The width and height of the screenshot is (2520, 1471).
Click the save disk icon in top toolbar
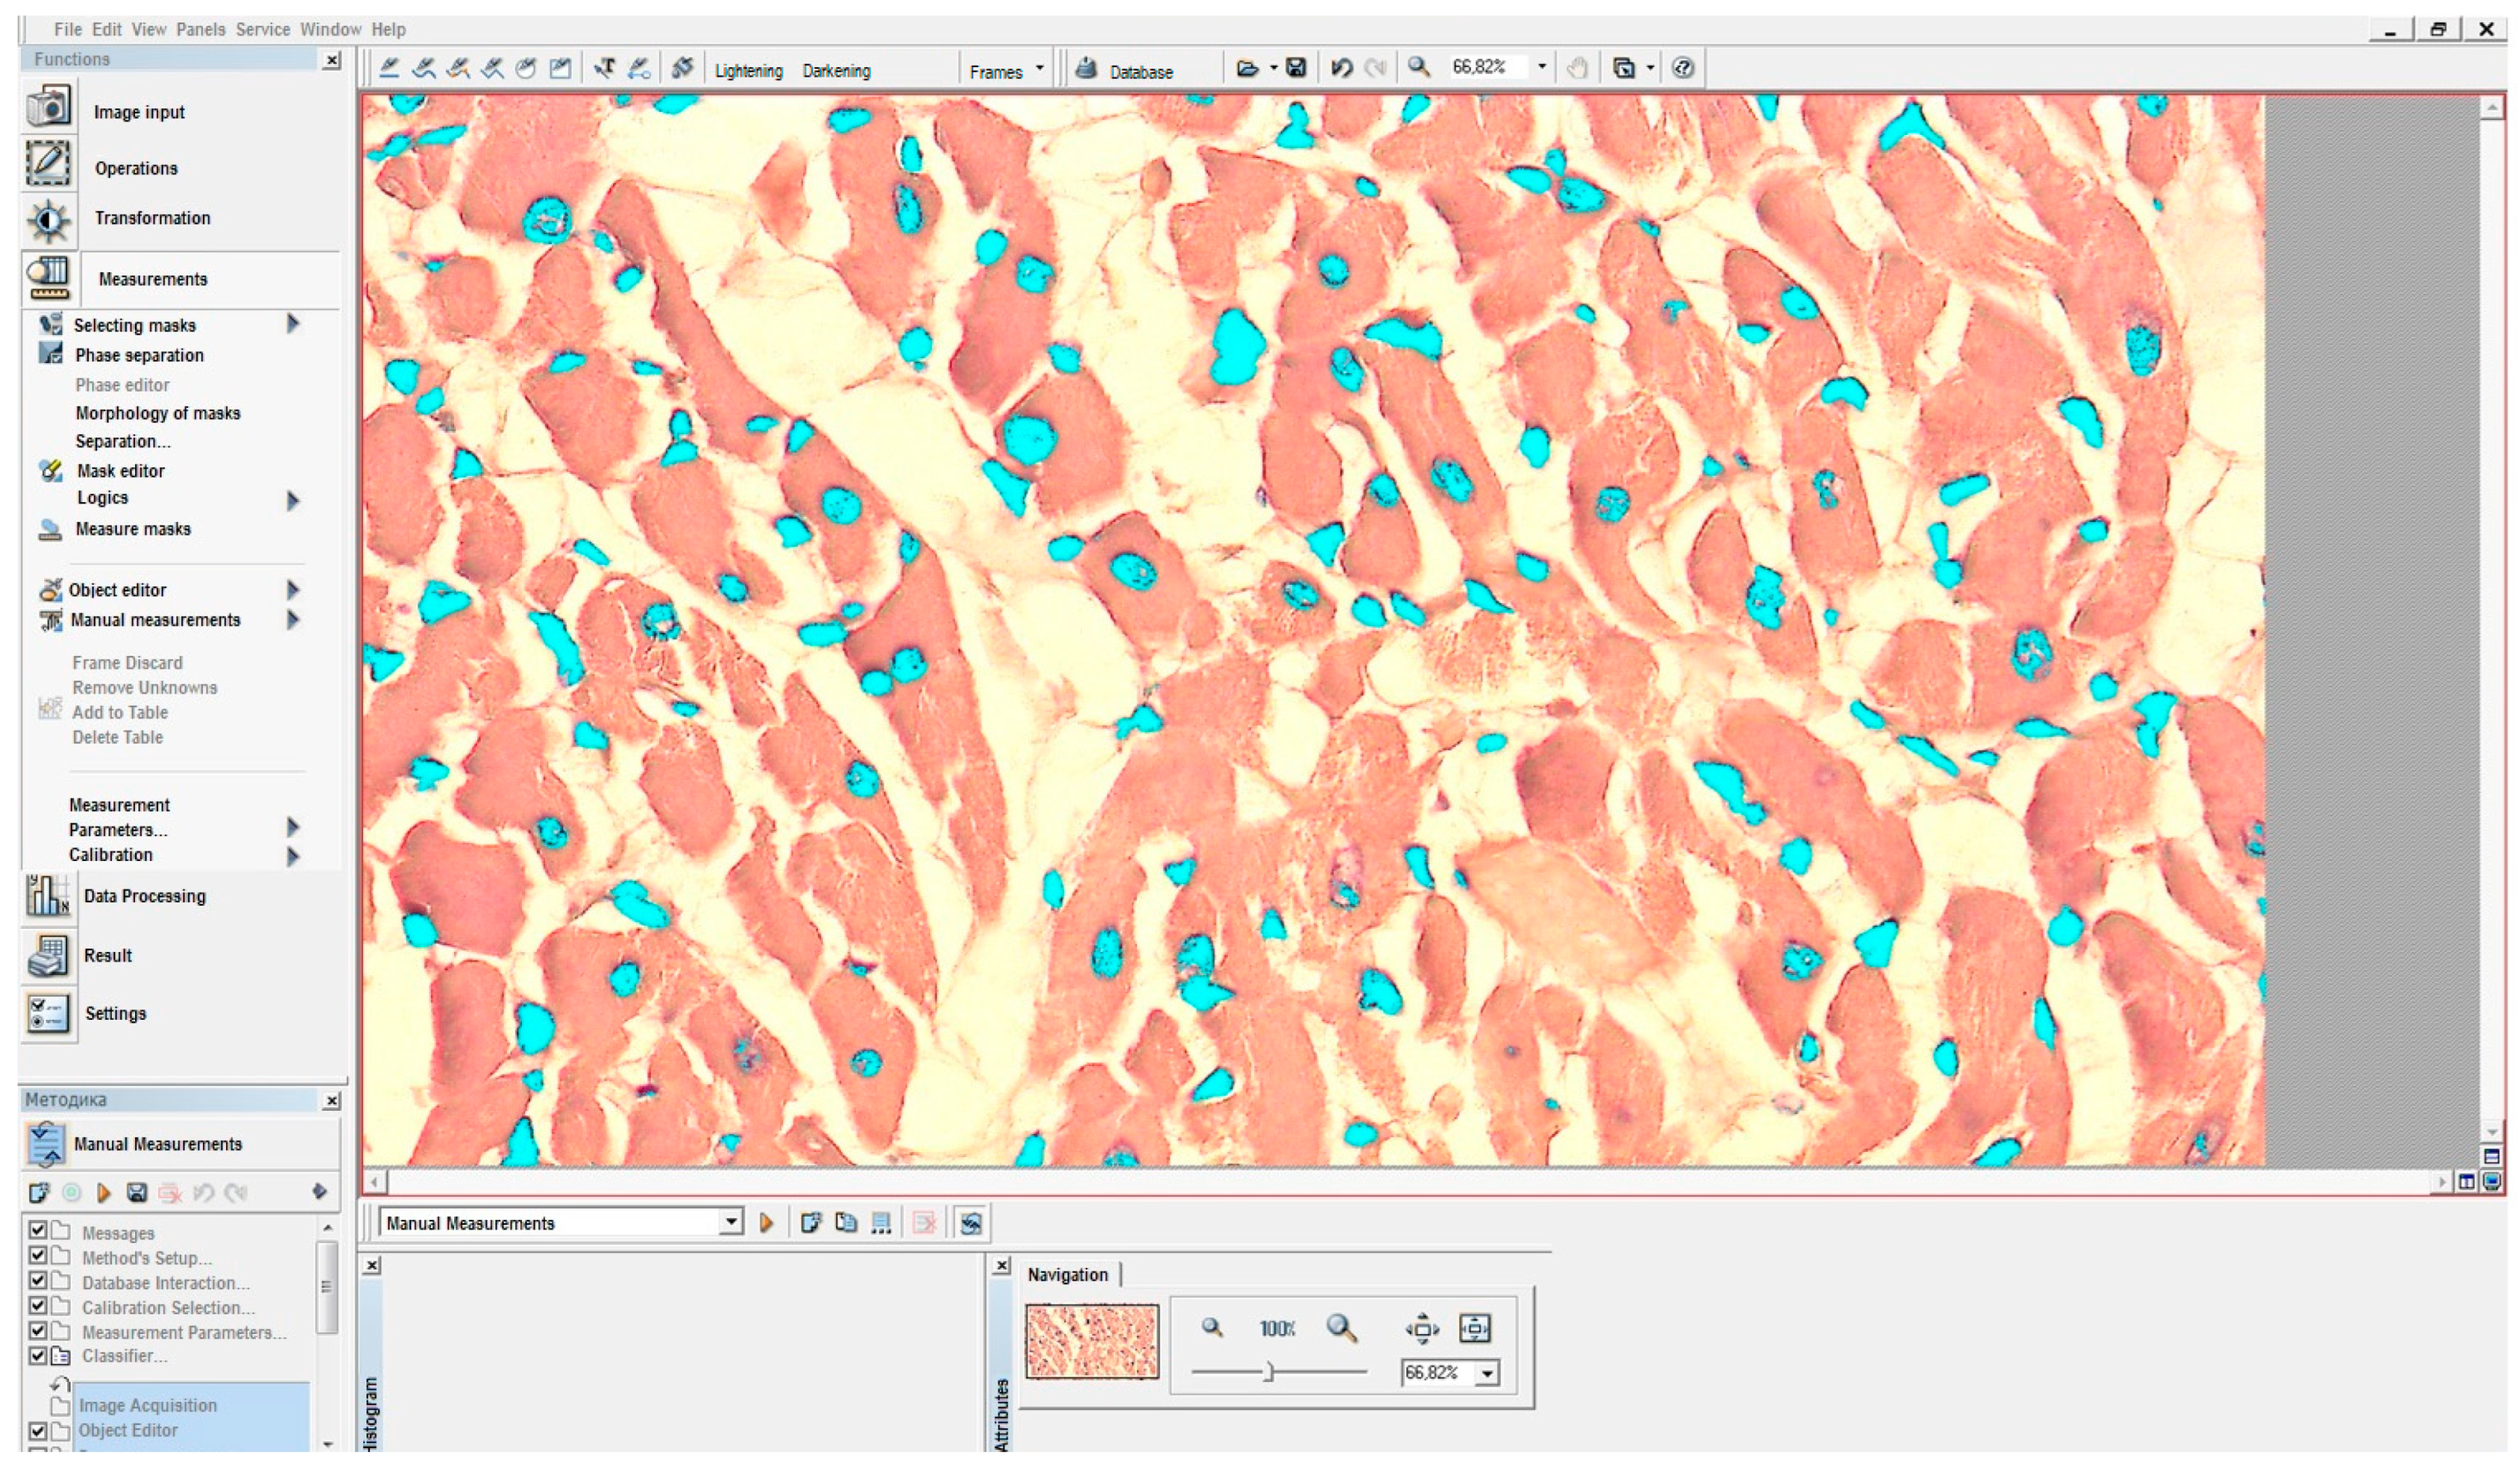[x=1296, y=68]
